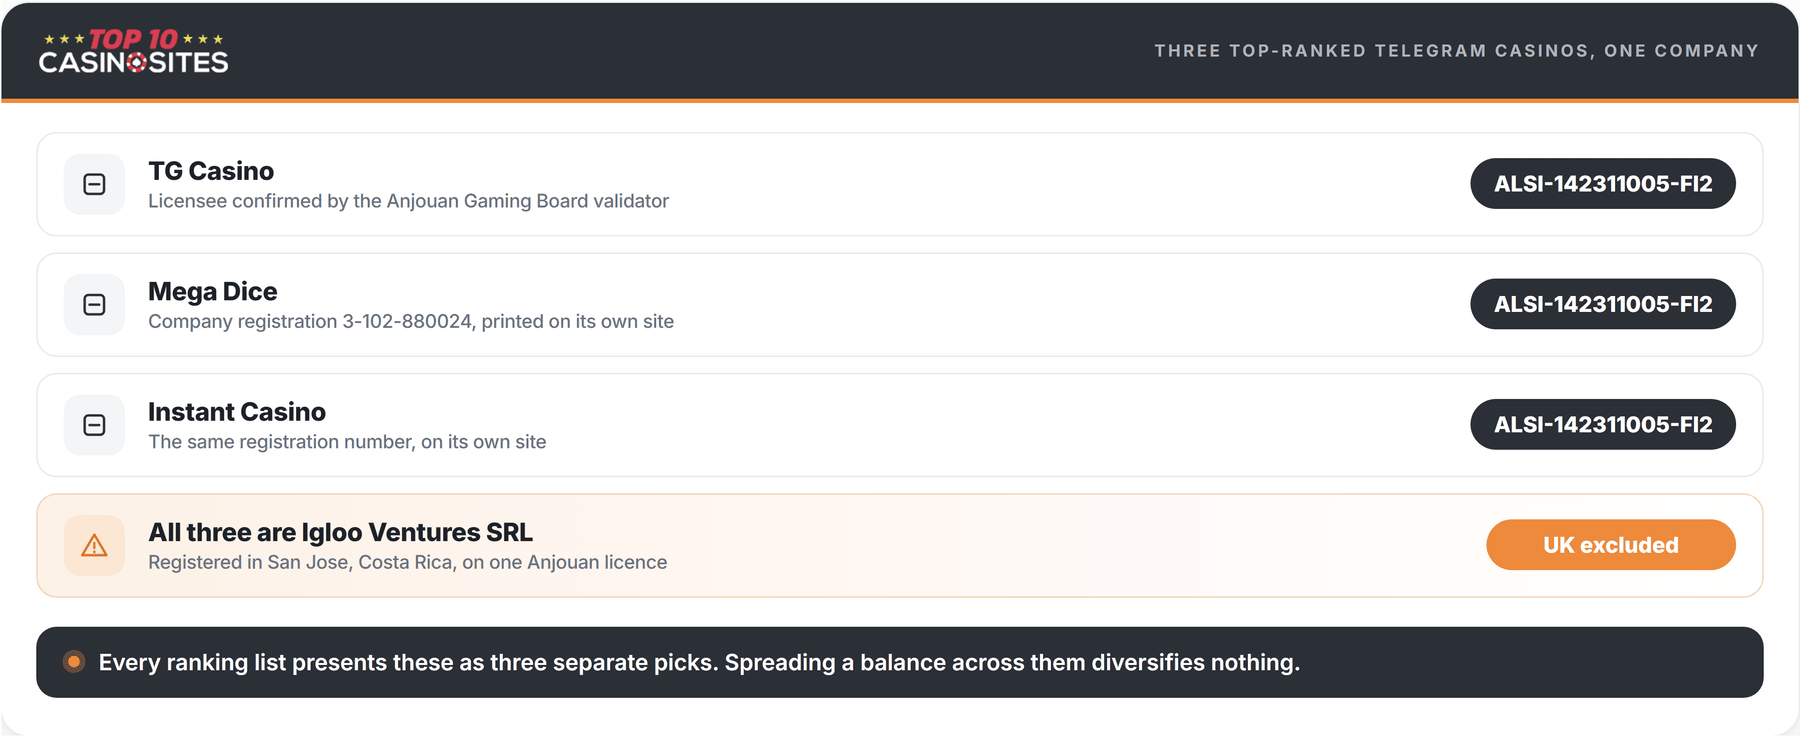Click the licence badge in the Instant Casino row

1603,425
